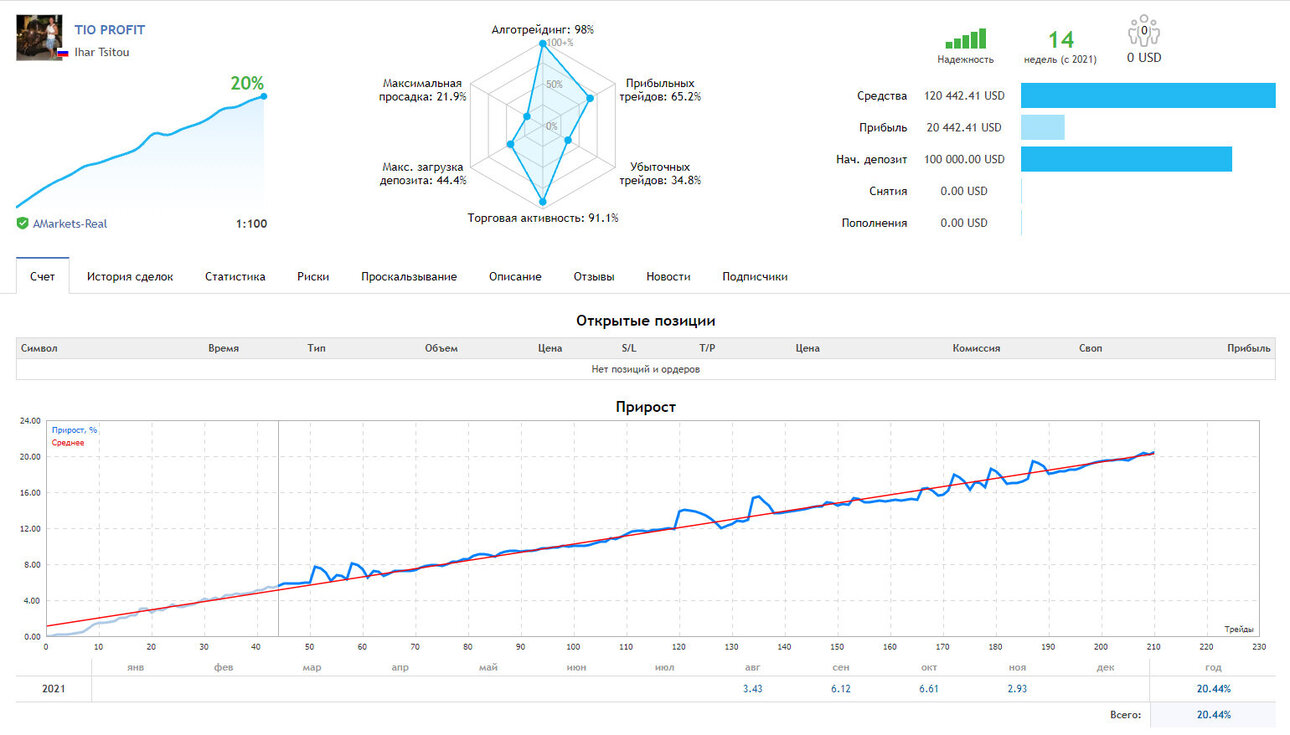
Task: Click the 100 000.00 USD deposit value
Action: 963,159
